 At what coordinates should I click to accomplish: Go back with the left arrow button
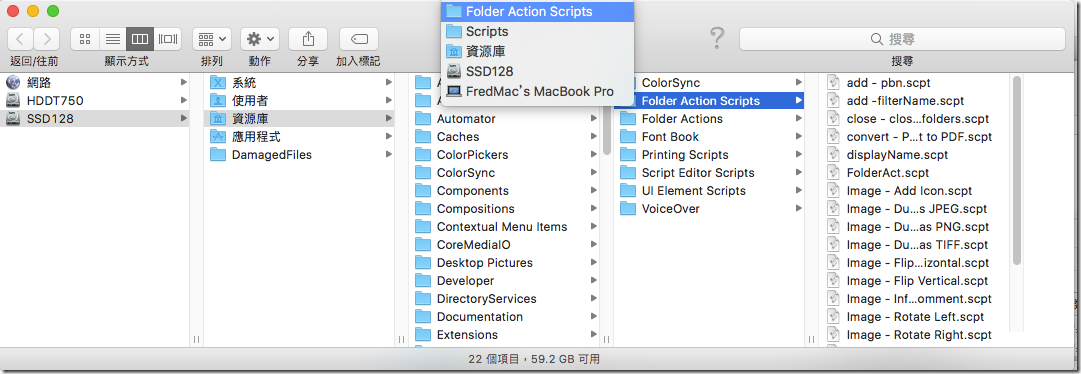[21, 39]
